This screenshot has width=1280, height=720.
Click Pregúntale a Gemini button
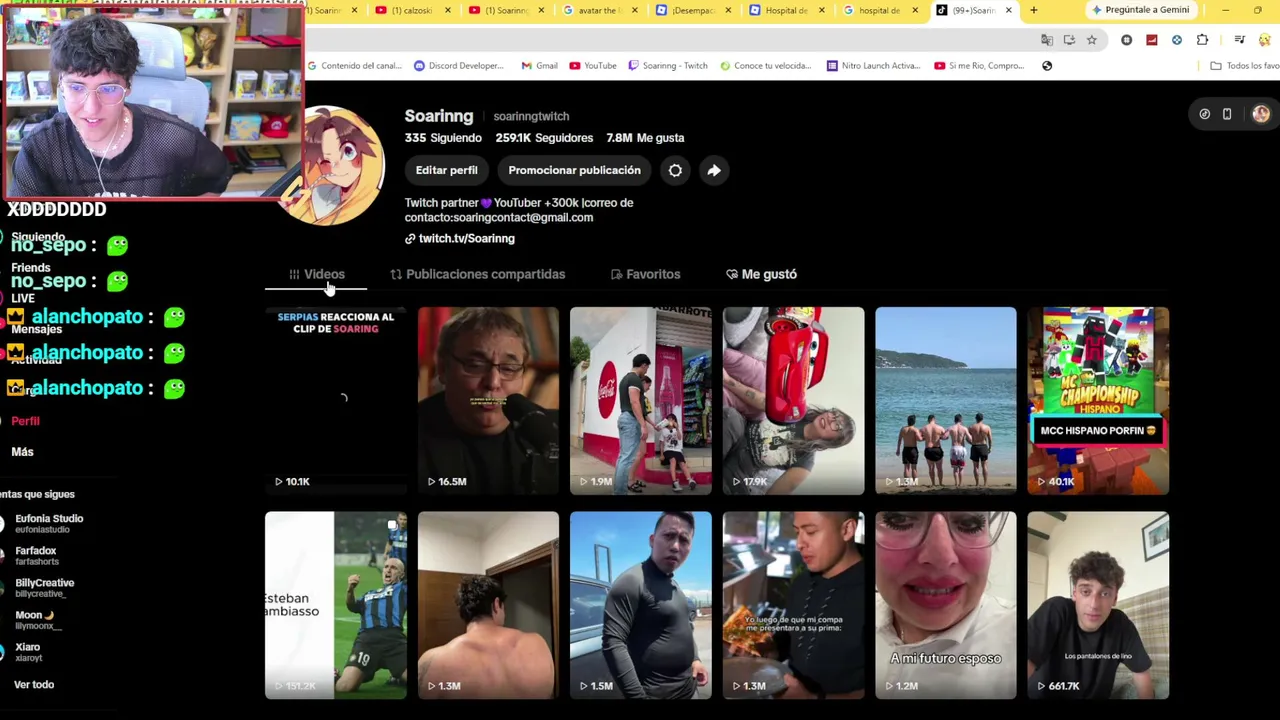(1141, 10)
